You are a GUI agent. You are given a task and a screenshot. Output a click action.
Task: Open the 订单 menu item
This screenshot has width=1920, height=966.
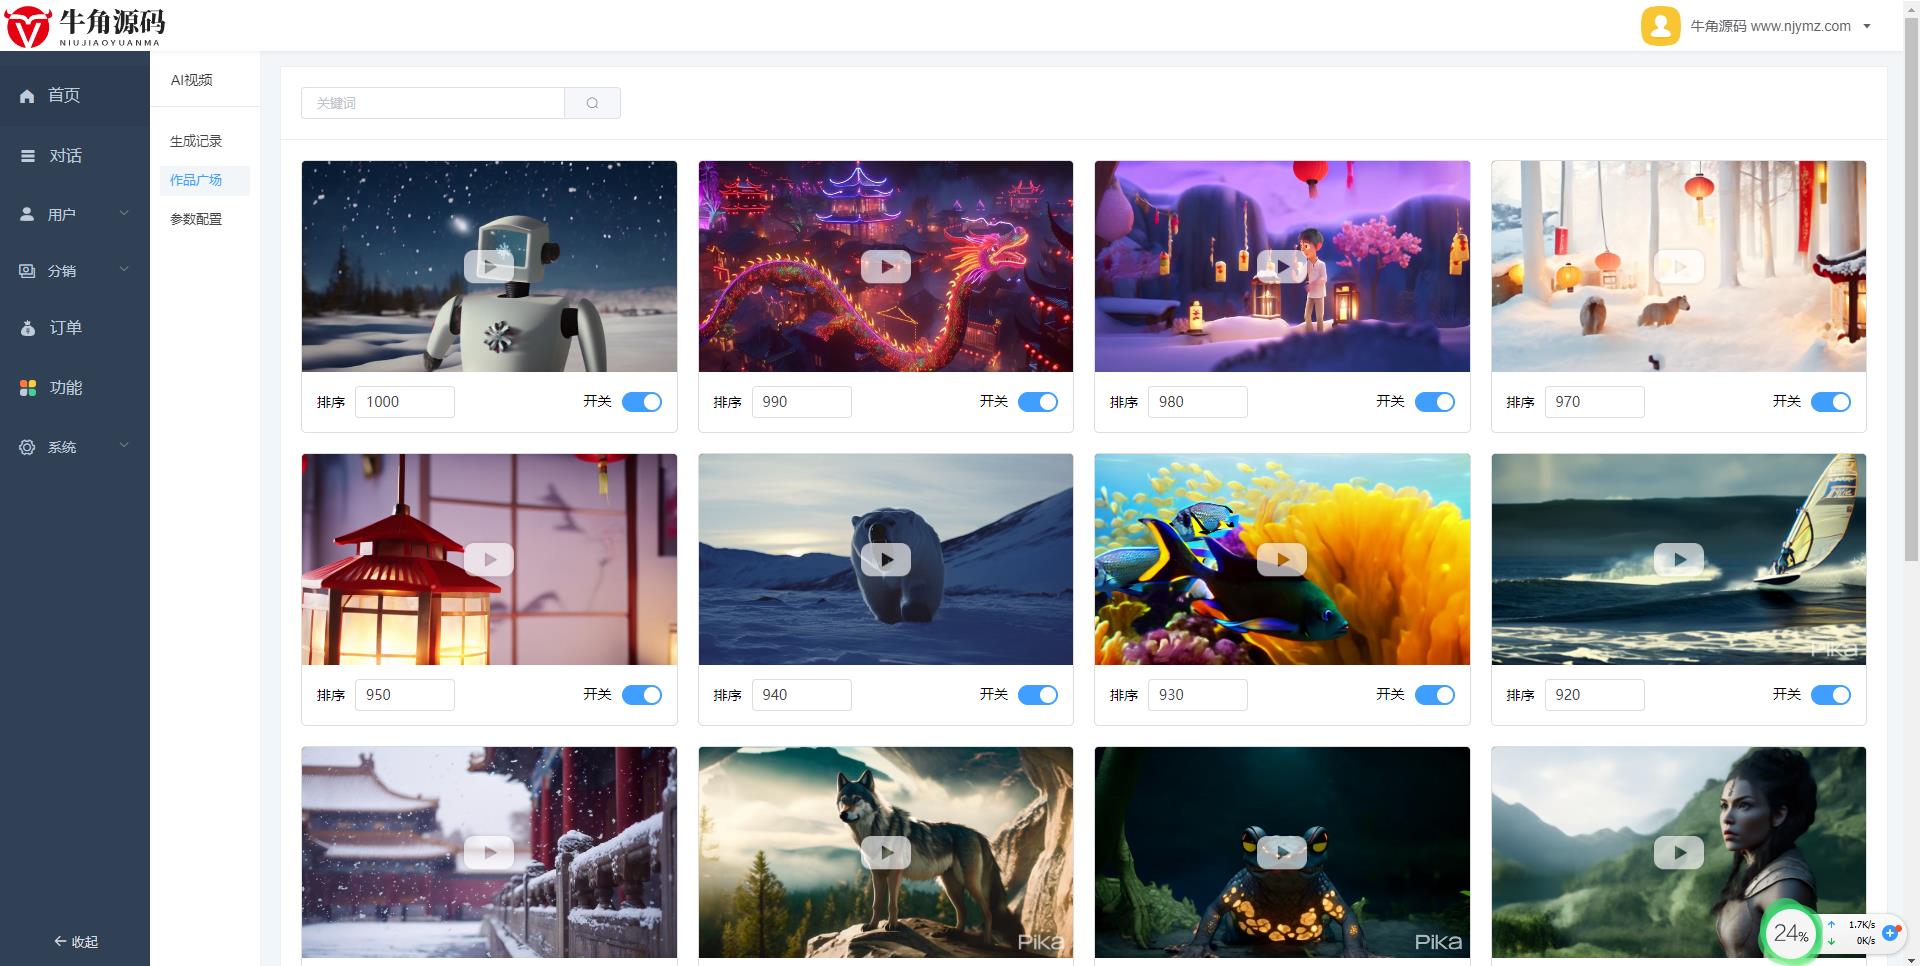tap(75, 328)
